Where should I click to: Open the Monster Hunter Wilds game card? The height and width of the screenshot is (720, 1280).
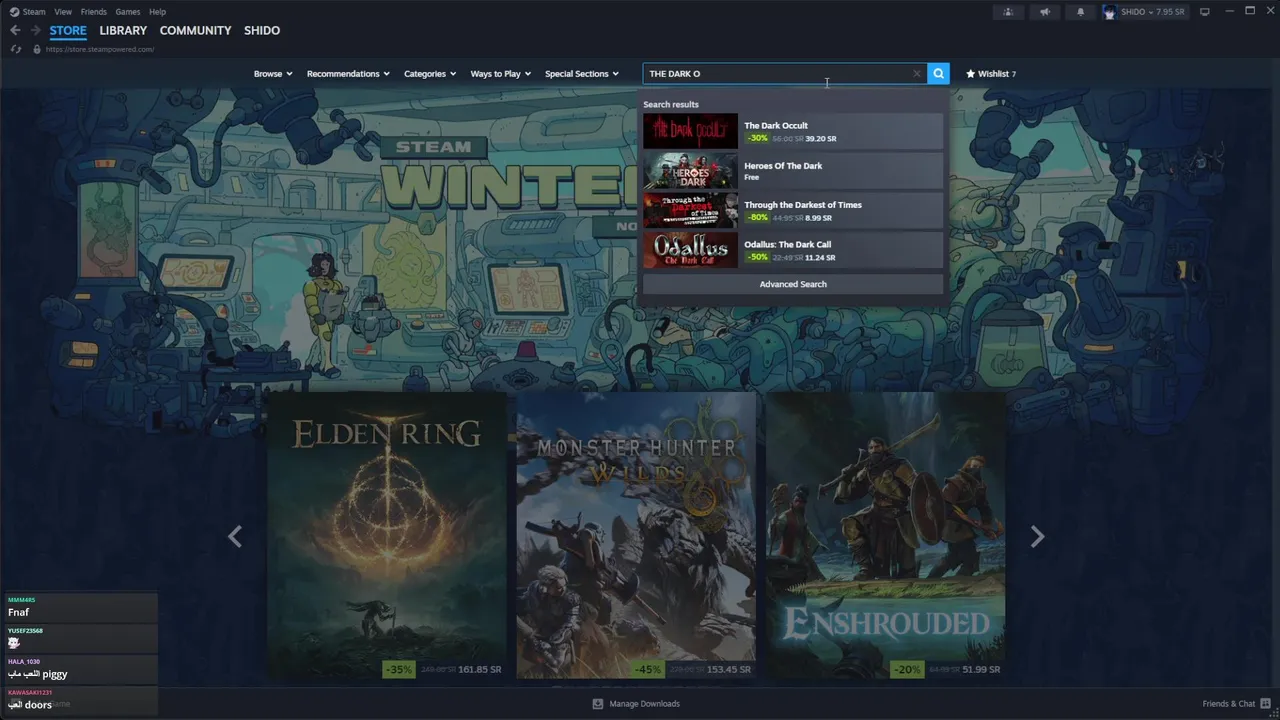[x=636, y=535]
